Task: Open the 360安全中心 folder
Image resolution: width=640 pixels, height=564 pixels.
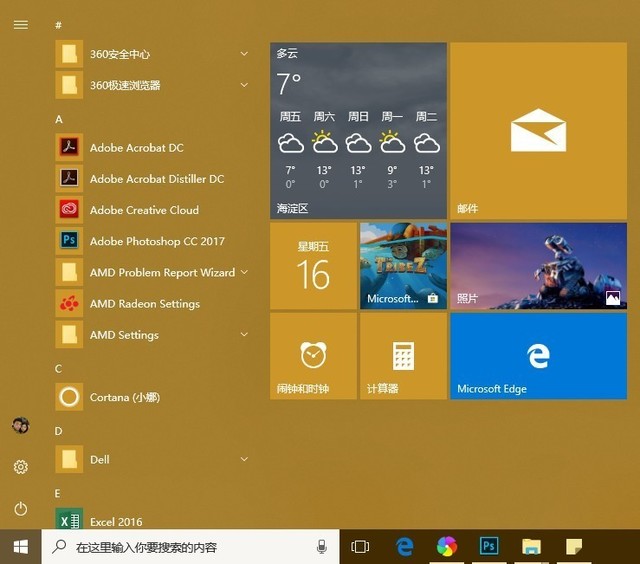Action: pyautogui.click(x=153, y=54)
